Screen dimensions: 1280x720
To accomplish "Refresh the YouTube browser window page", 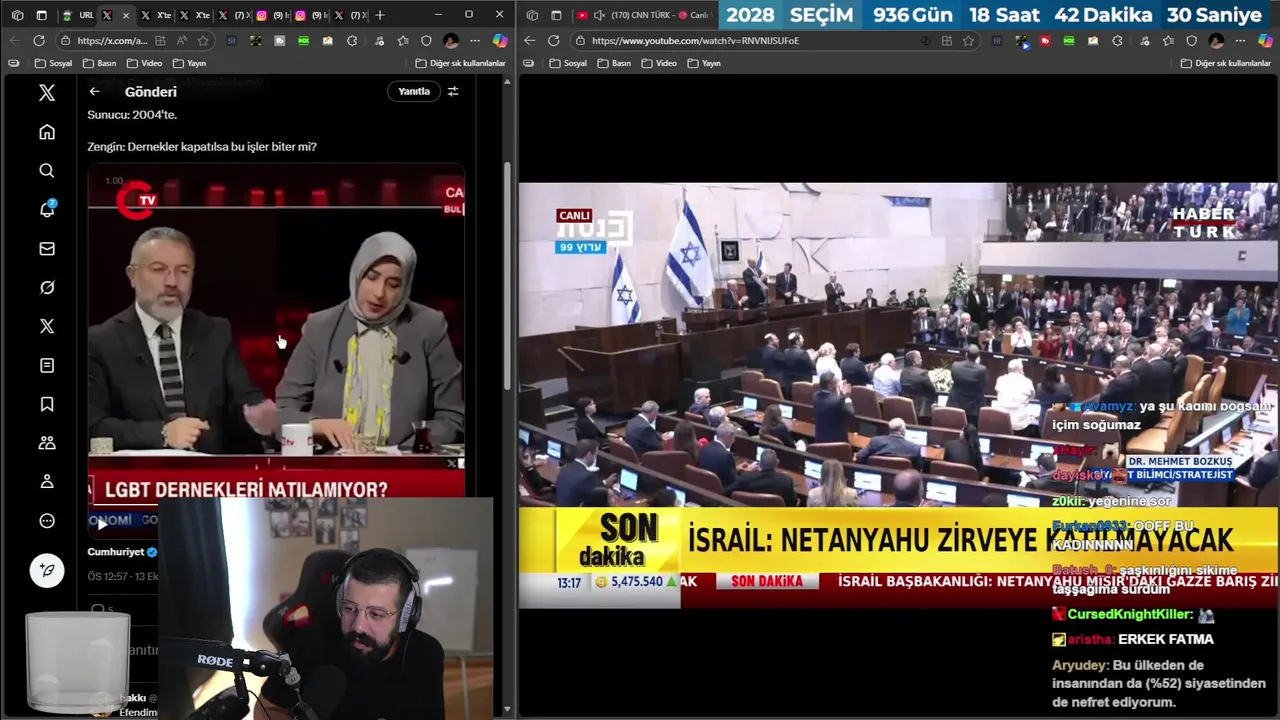I will [x=553, y=41].
